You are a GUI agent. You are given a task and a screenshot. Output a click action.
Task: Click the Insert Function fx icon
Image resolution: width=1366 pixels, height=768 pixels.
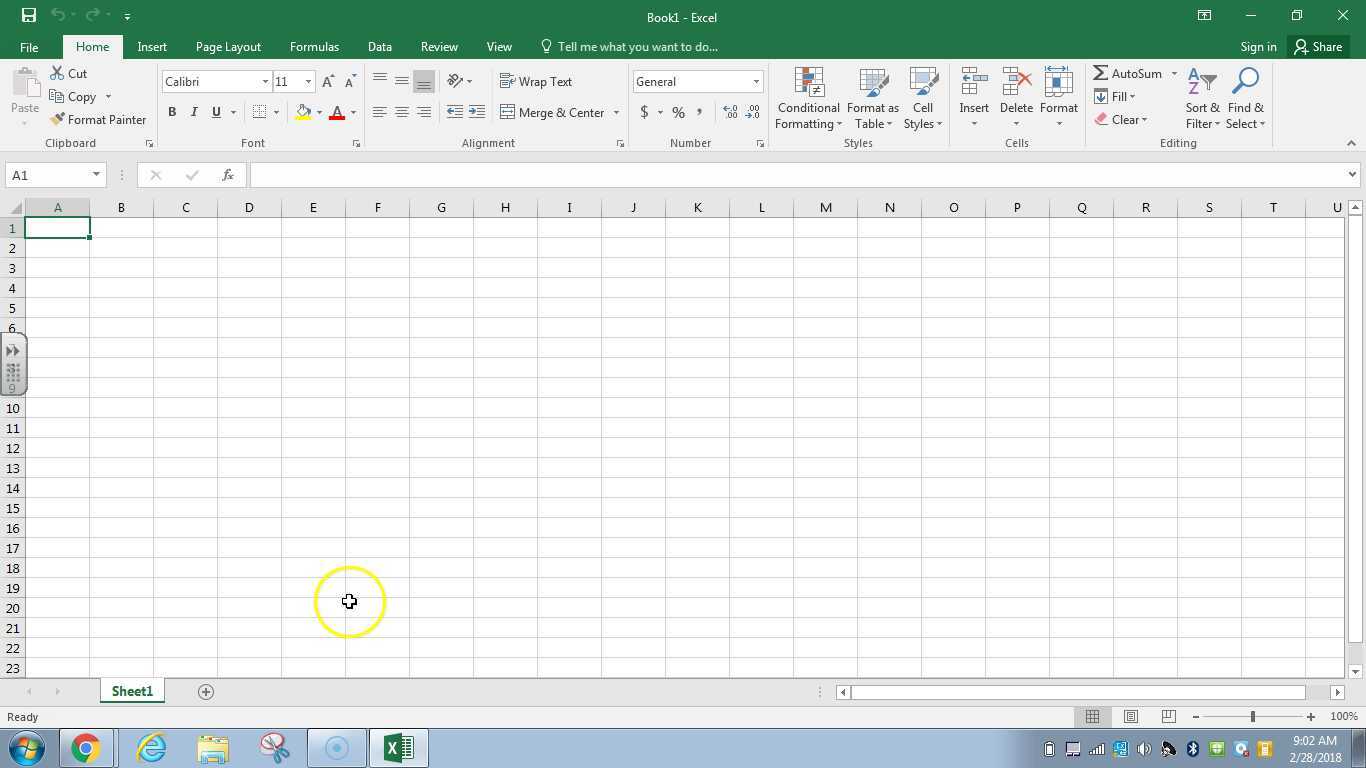228,175
